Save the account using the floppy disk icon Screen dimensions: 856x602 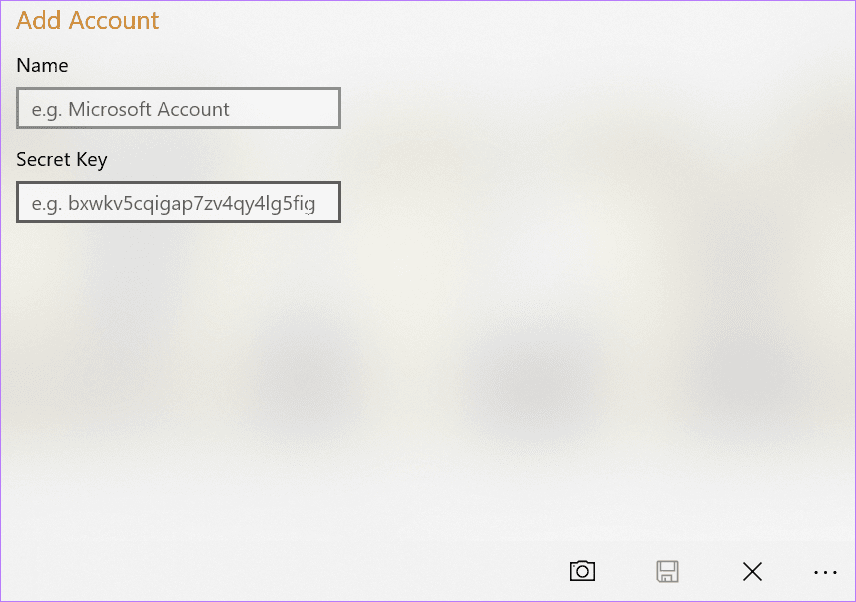point(667,571)
